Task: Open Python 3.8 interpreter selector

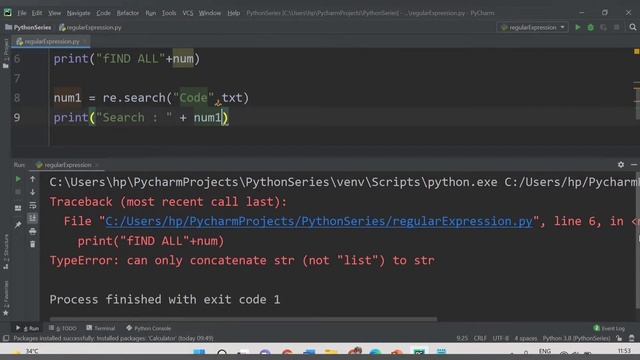Action: point(576,338)
